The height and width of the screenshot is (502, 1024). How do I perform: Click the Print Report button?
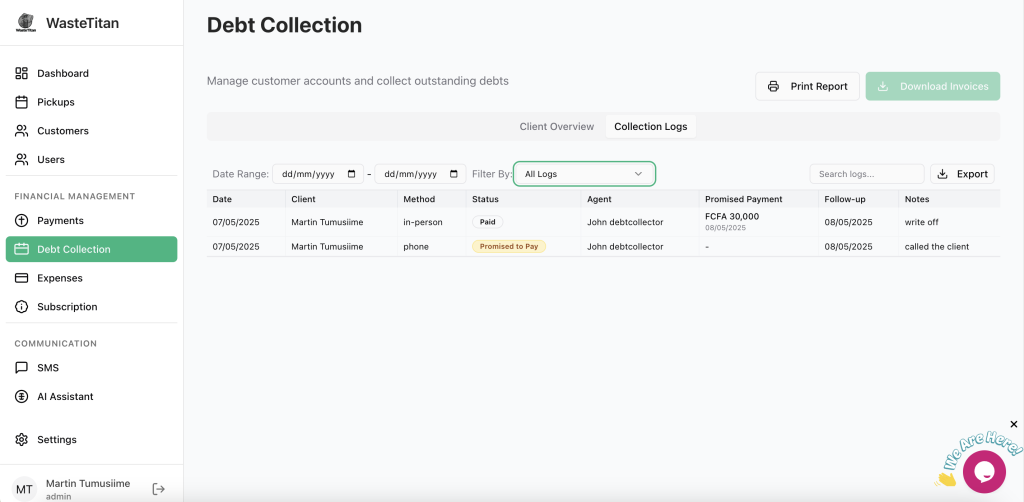tap(807, 86)
